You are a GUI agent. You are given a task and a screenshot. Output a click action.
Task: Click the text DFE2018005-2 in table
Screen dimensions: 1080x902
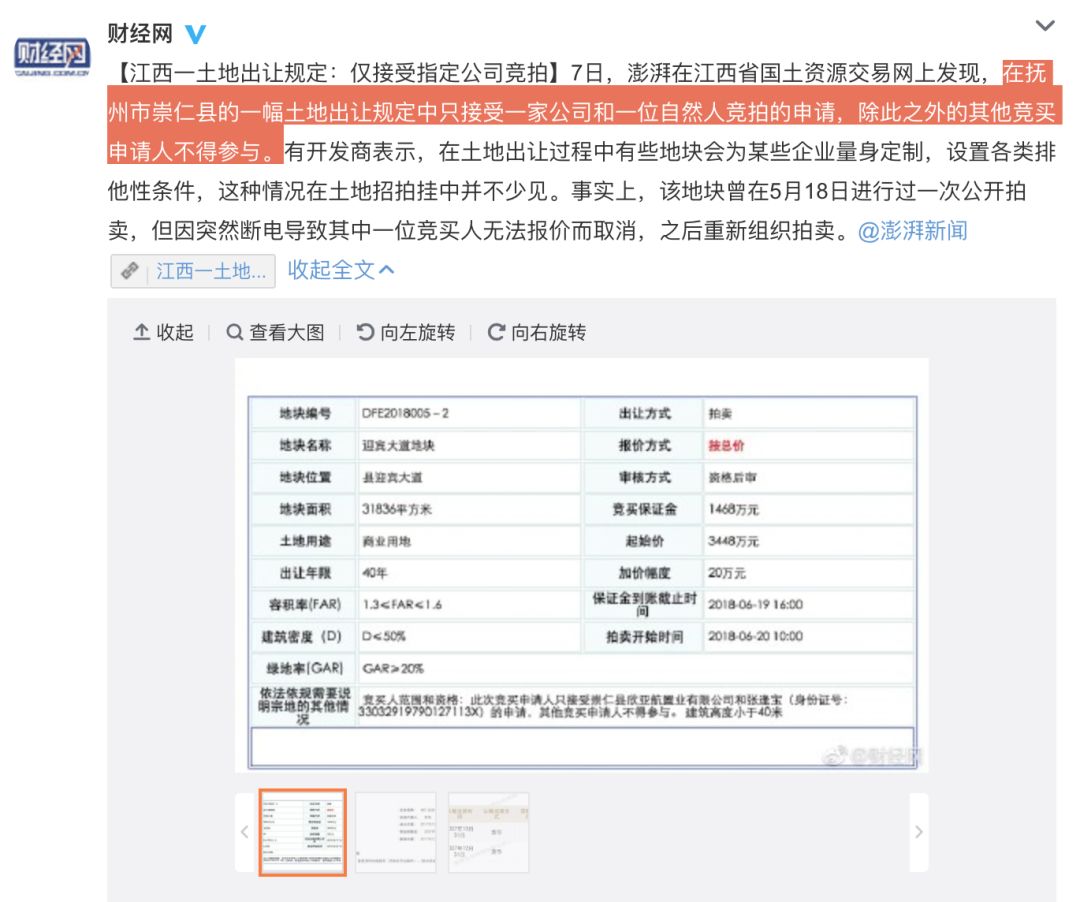[405, 413]
